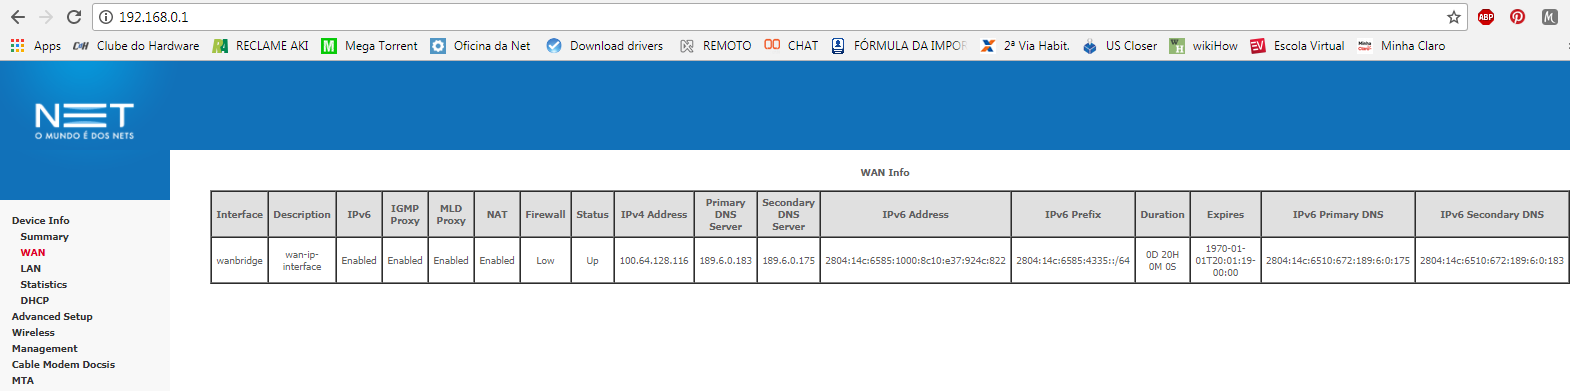Expand the Advanced Setup menu

click(52, 317)
